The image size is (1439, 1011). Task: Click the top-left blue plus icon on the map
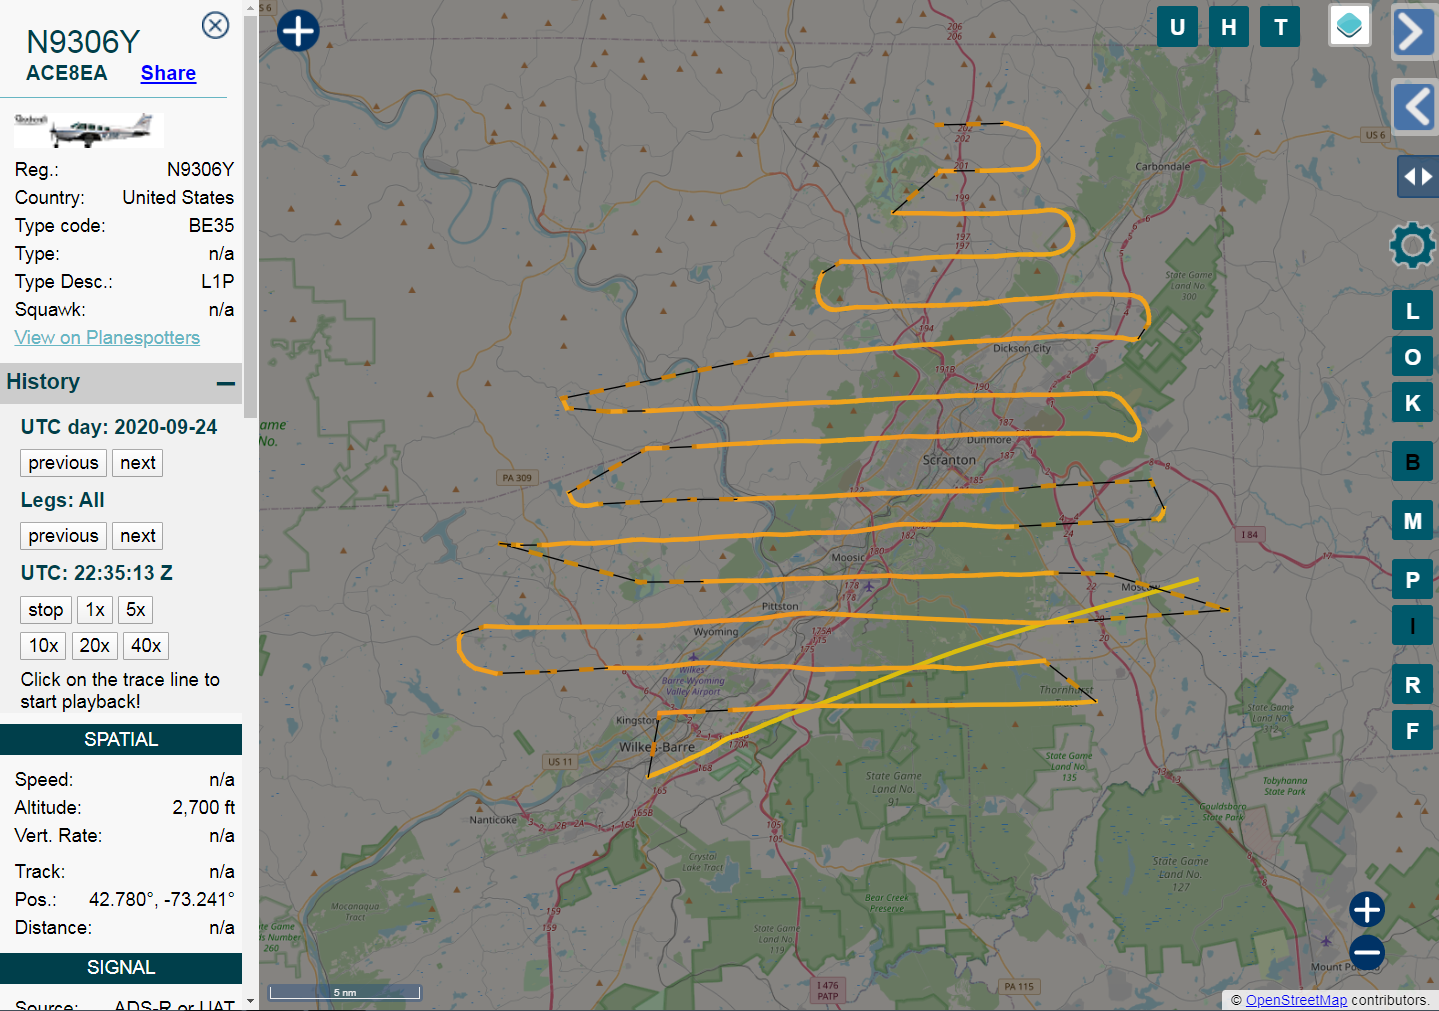298,31
